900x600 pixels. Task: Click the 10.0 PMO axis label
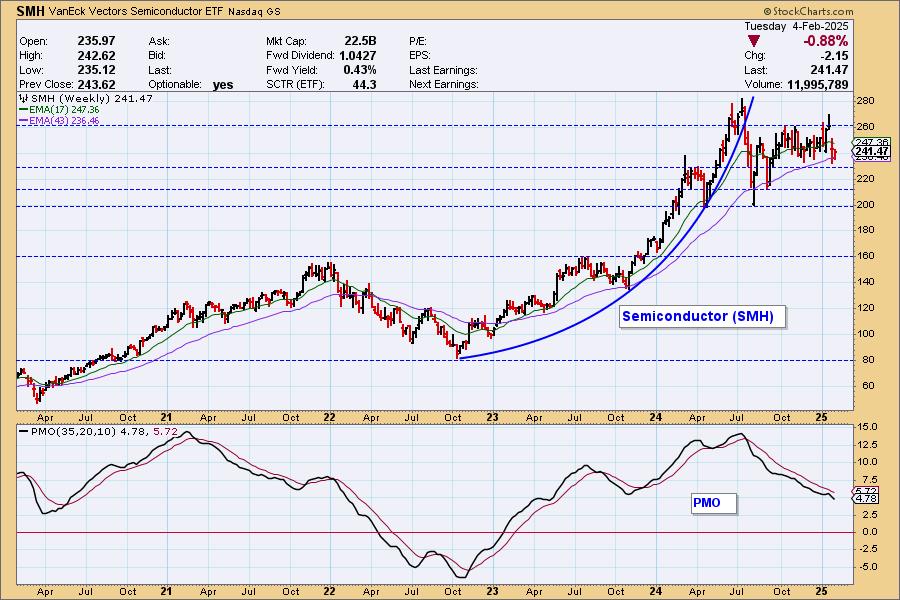(x=866, y=462)
